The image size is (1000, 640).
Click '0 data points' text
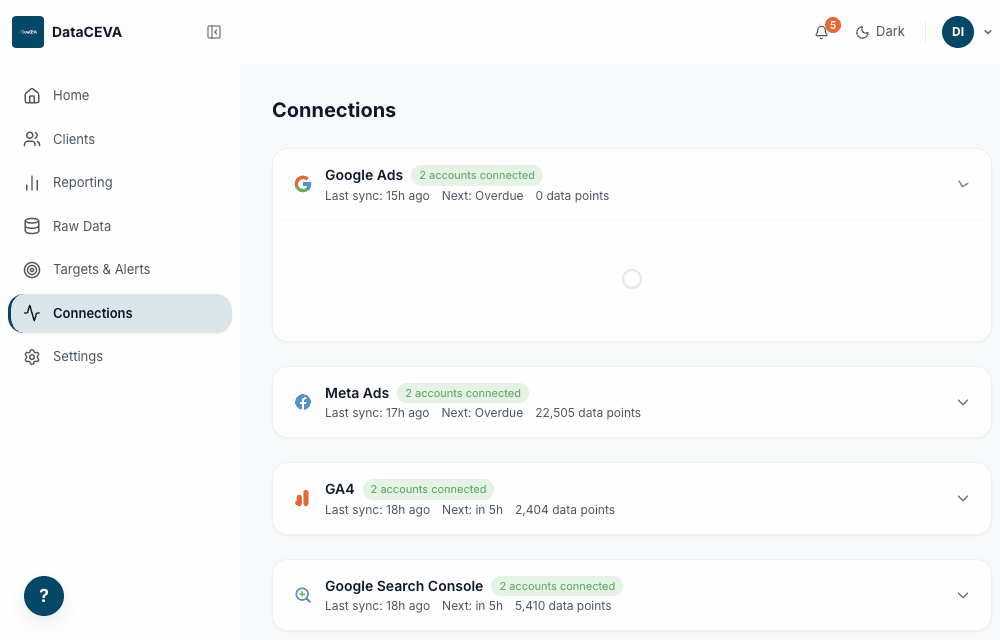572,196
